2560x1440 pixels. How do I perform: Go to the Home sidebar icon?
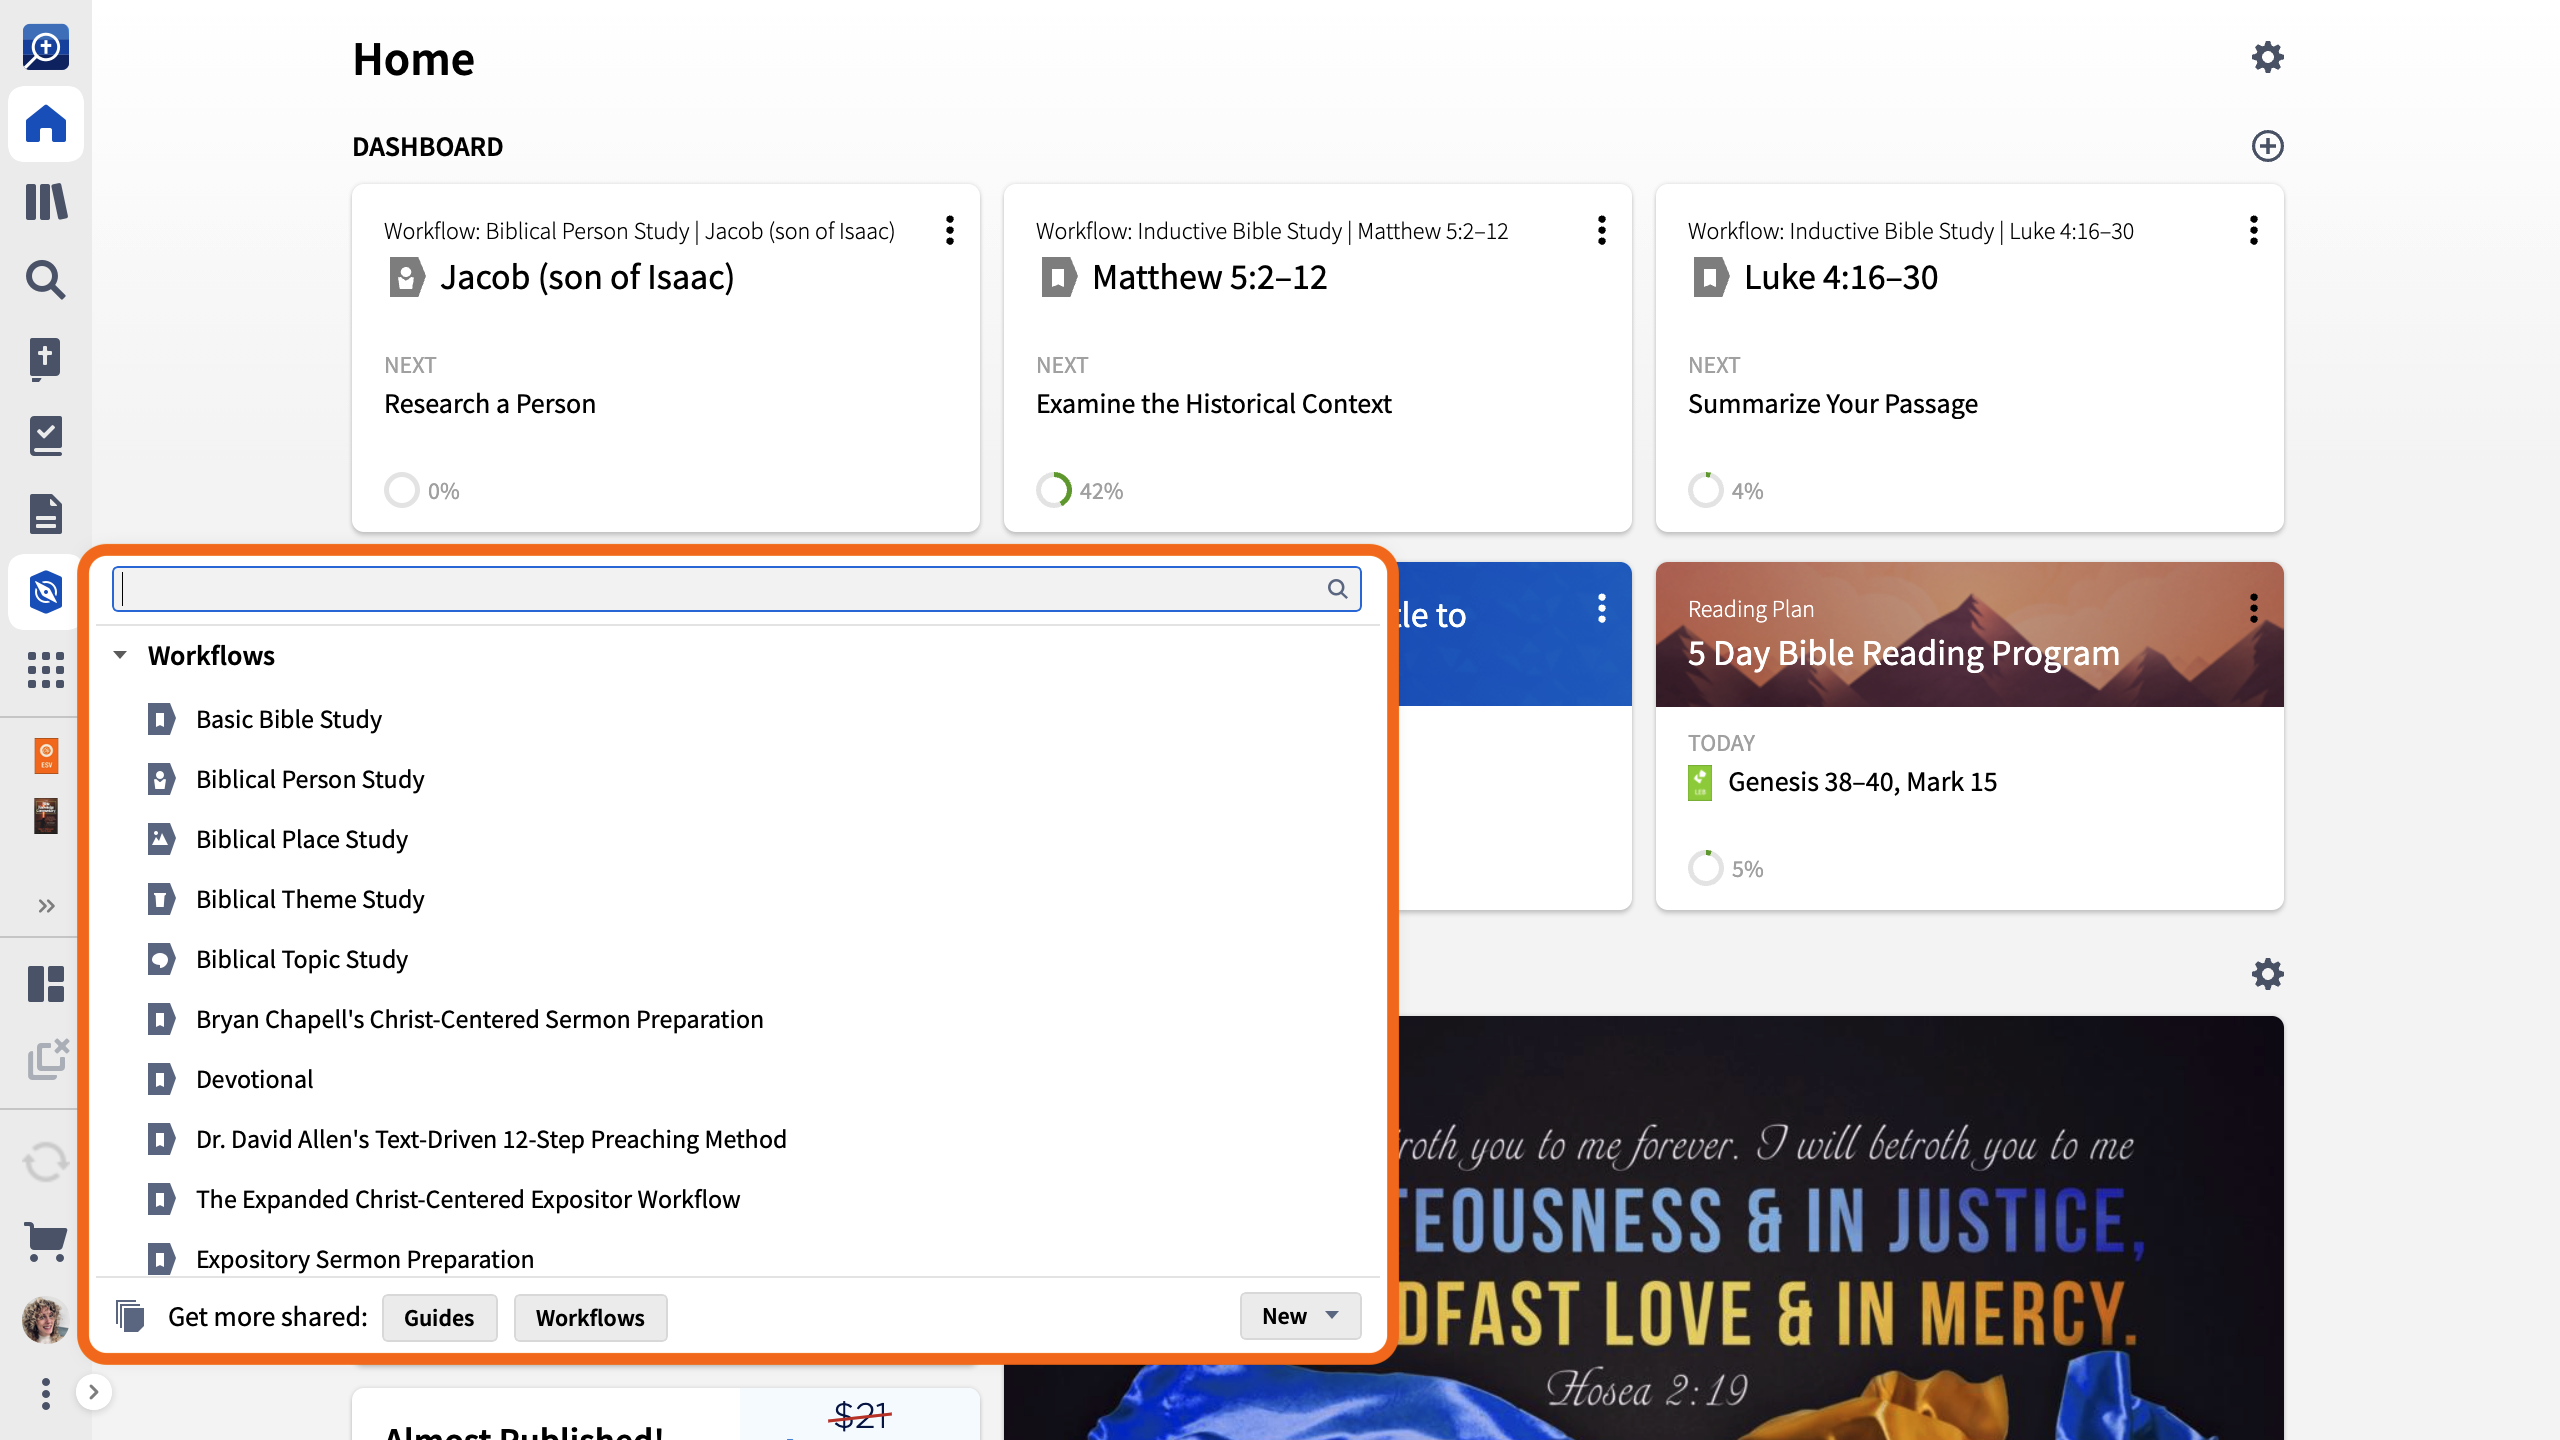(x=46, y=124)
